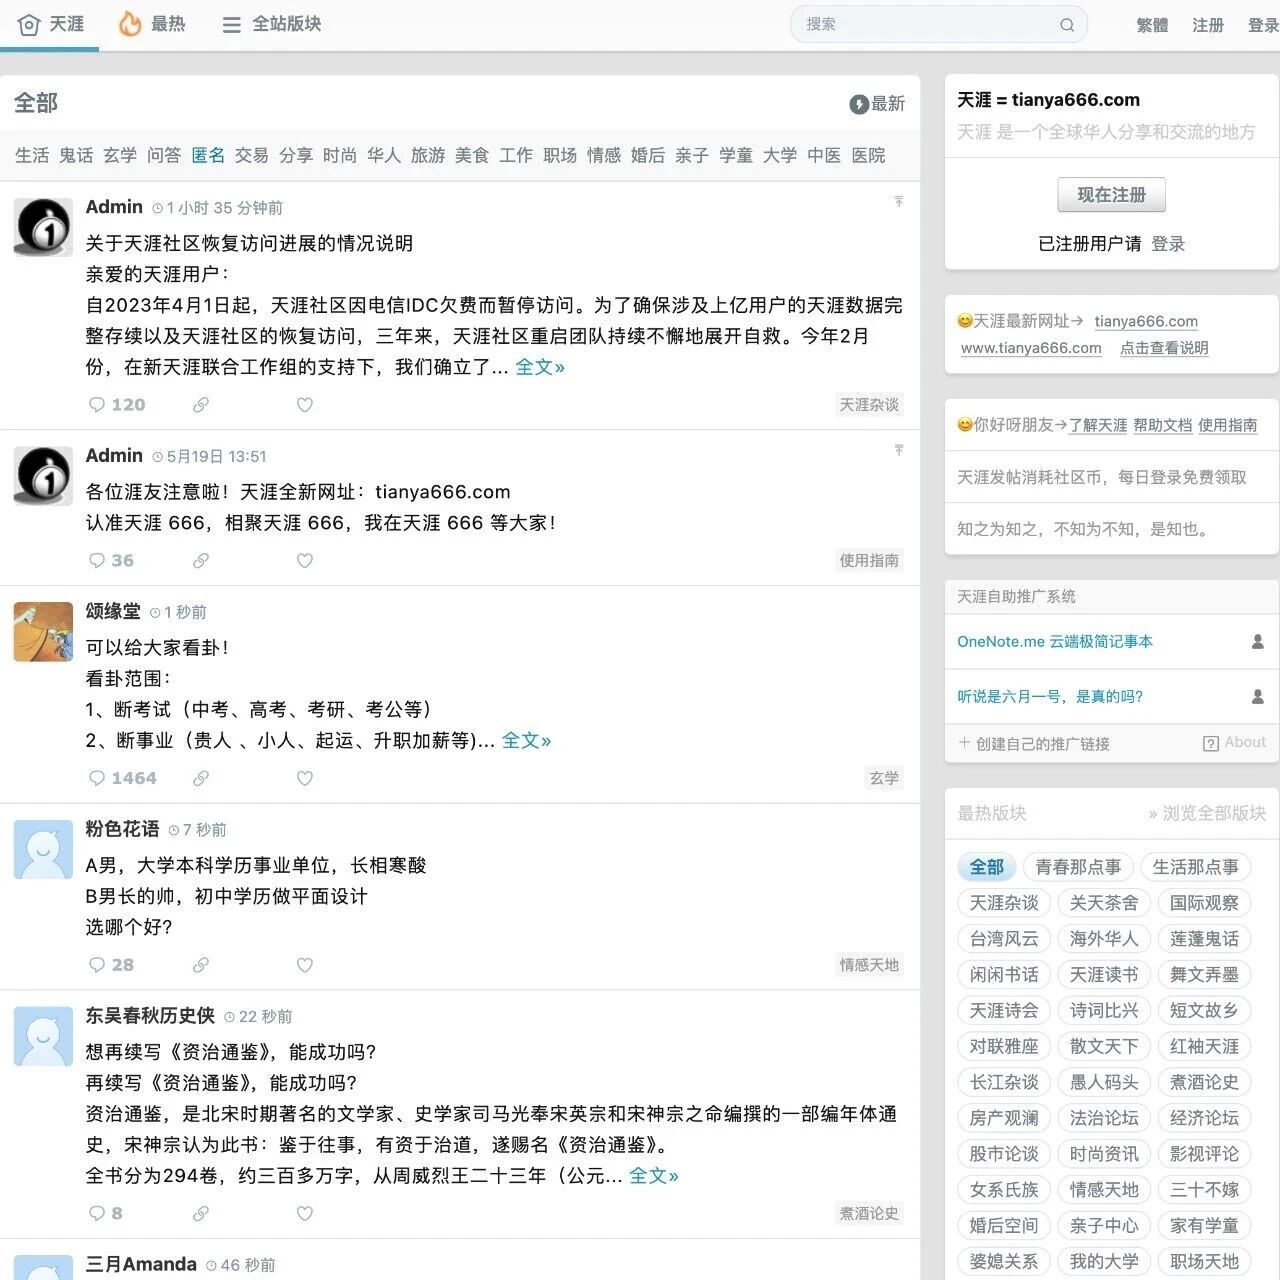
Task: Open comments on the tianya666.com announcement post
Action: click(111, 561)
